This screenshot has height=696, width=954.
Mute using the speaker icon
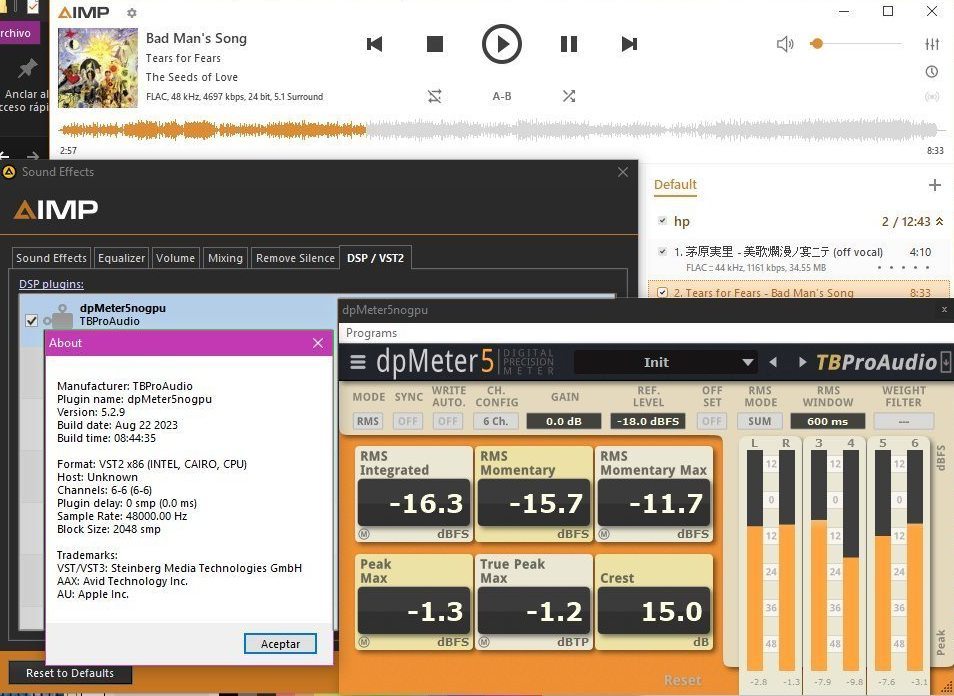(785, 44)
